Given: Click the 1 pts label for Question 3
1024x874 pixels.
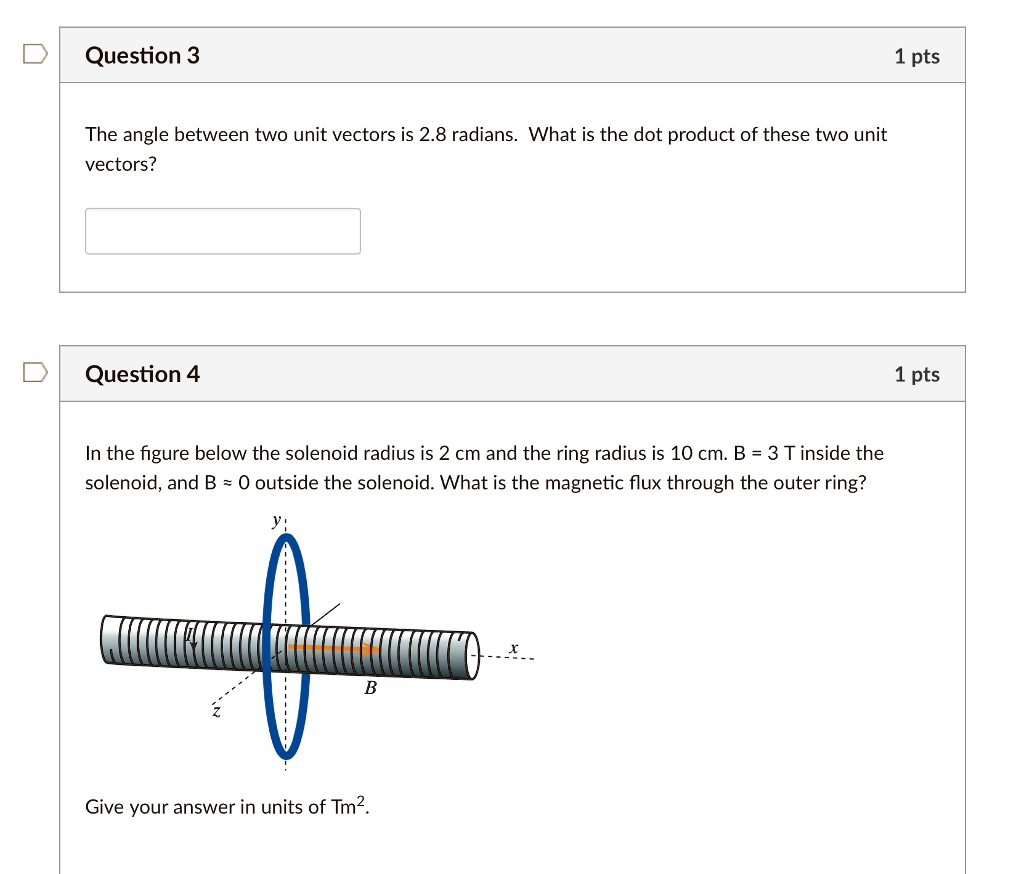Looking at the screenshot, I should click(x=916, y=57).
